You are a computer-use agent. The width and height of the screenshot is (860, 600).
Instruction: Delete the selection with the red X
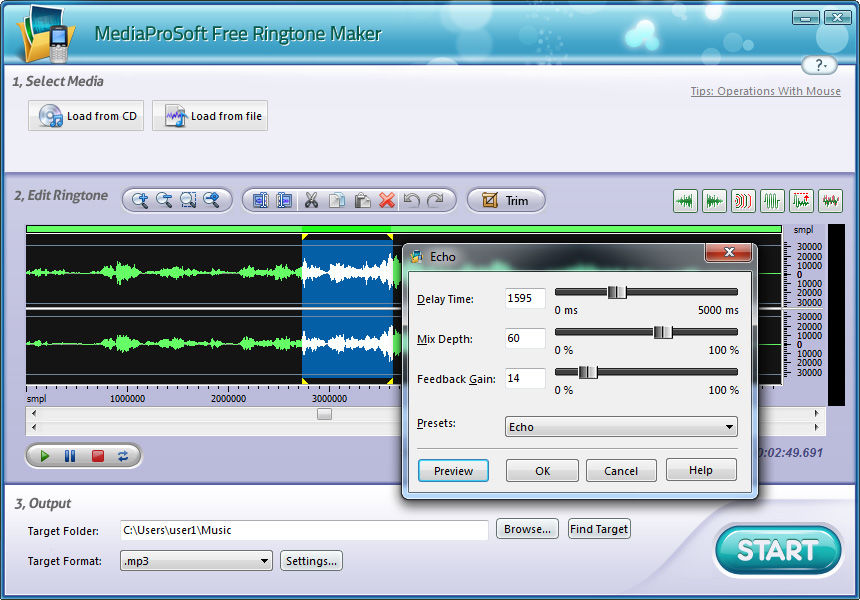[387, 200]
